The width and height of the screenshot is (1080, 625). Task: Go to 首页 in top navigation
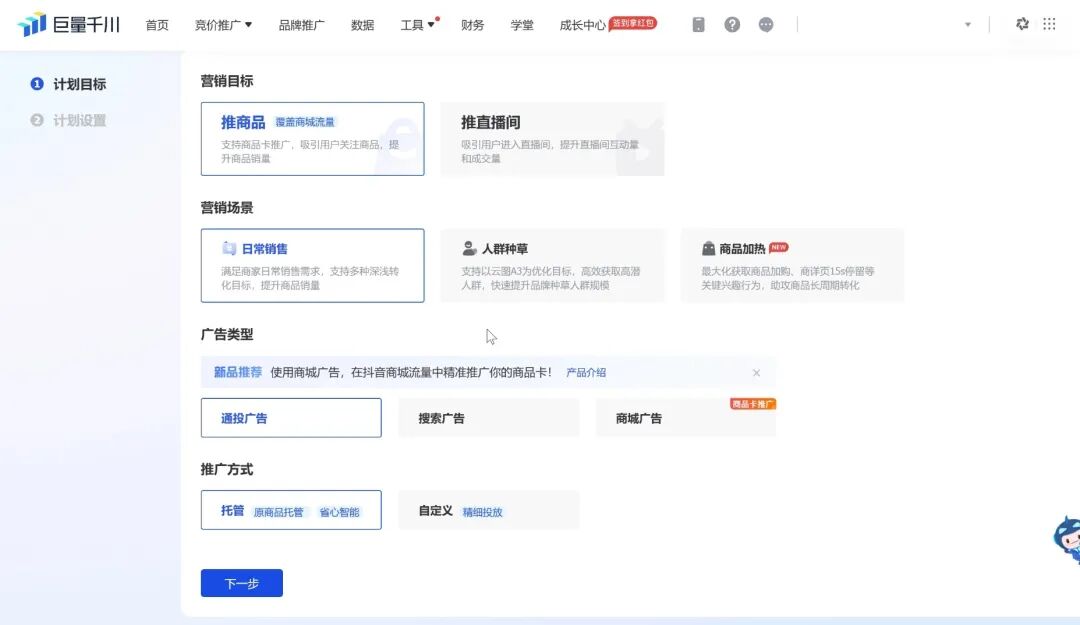click(x=157, y=25)
